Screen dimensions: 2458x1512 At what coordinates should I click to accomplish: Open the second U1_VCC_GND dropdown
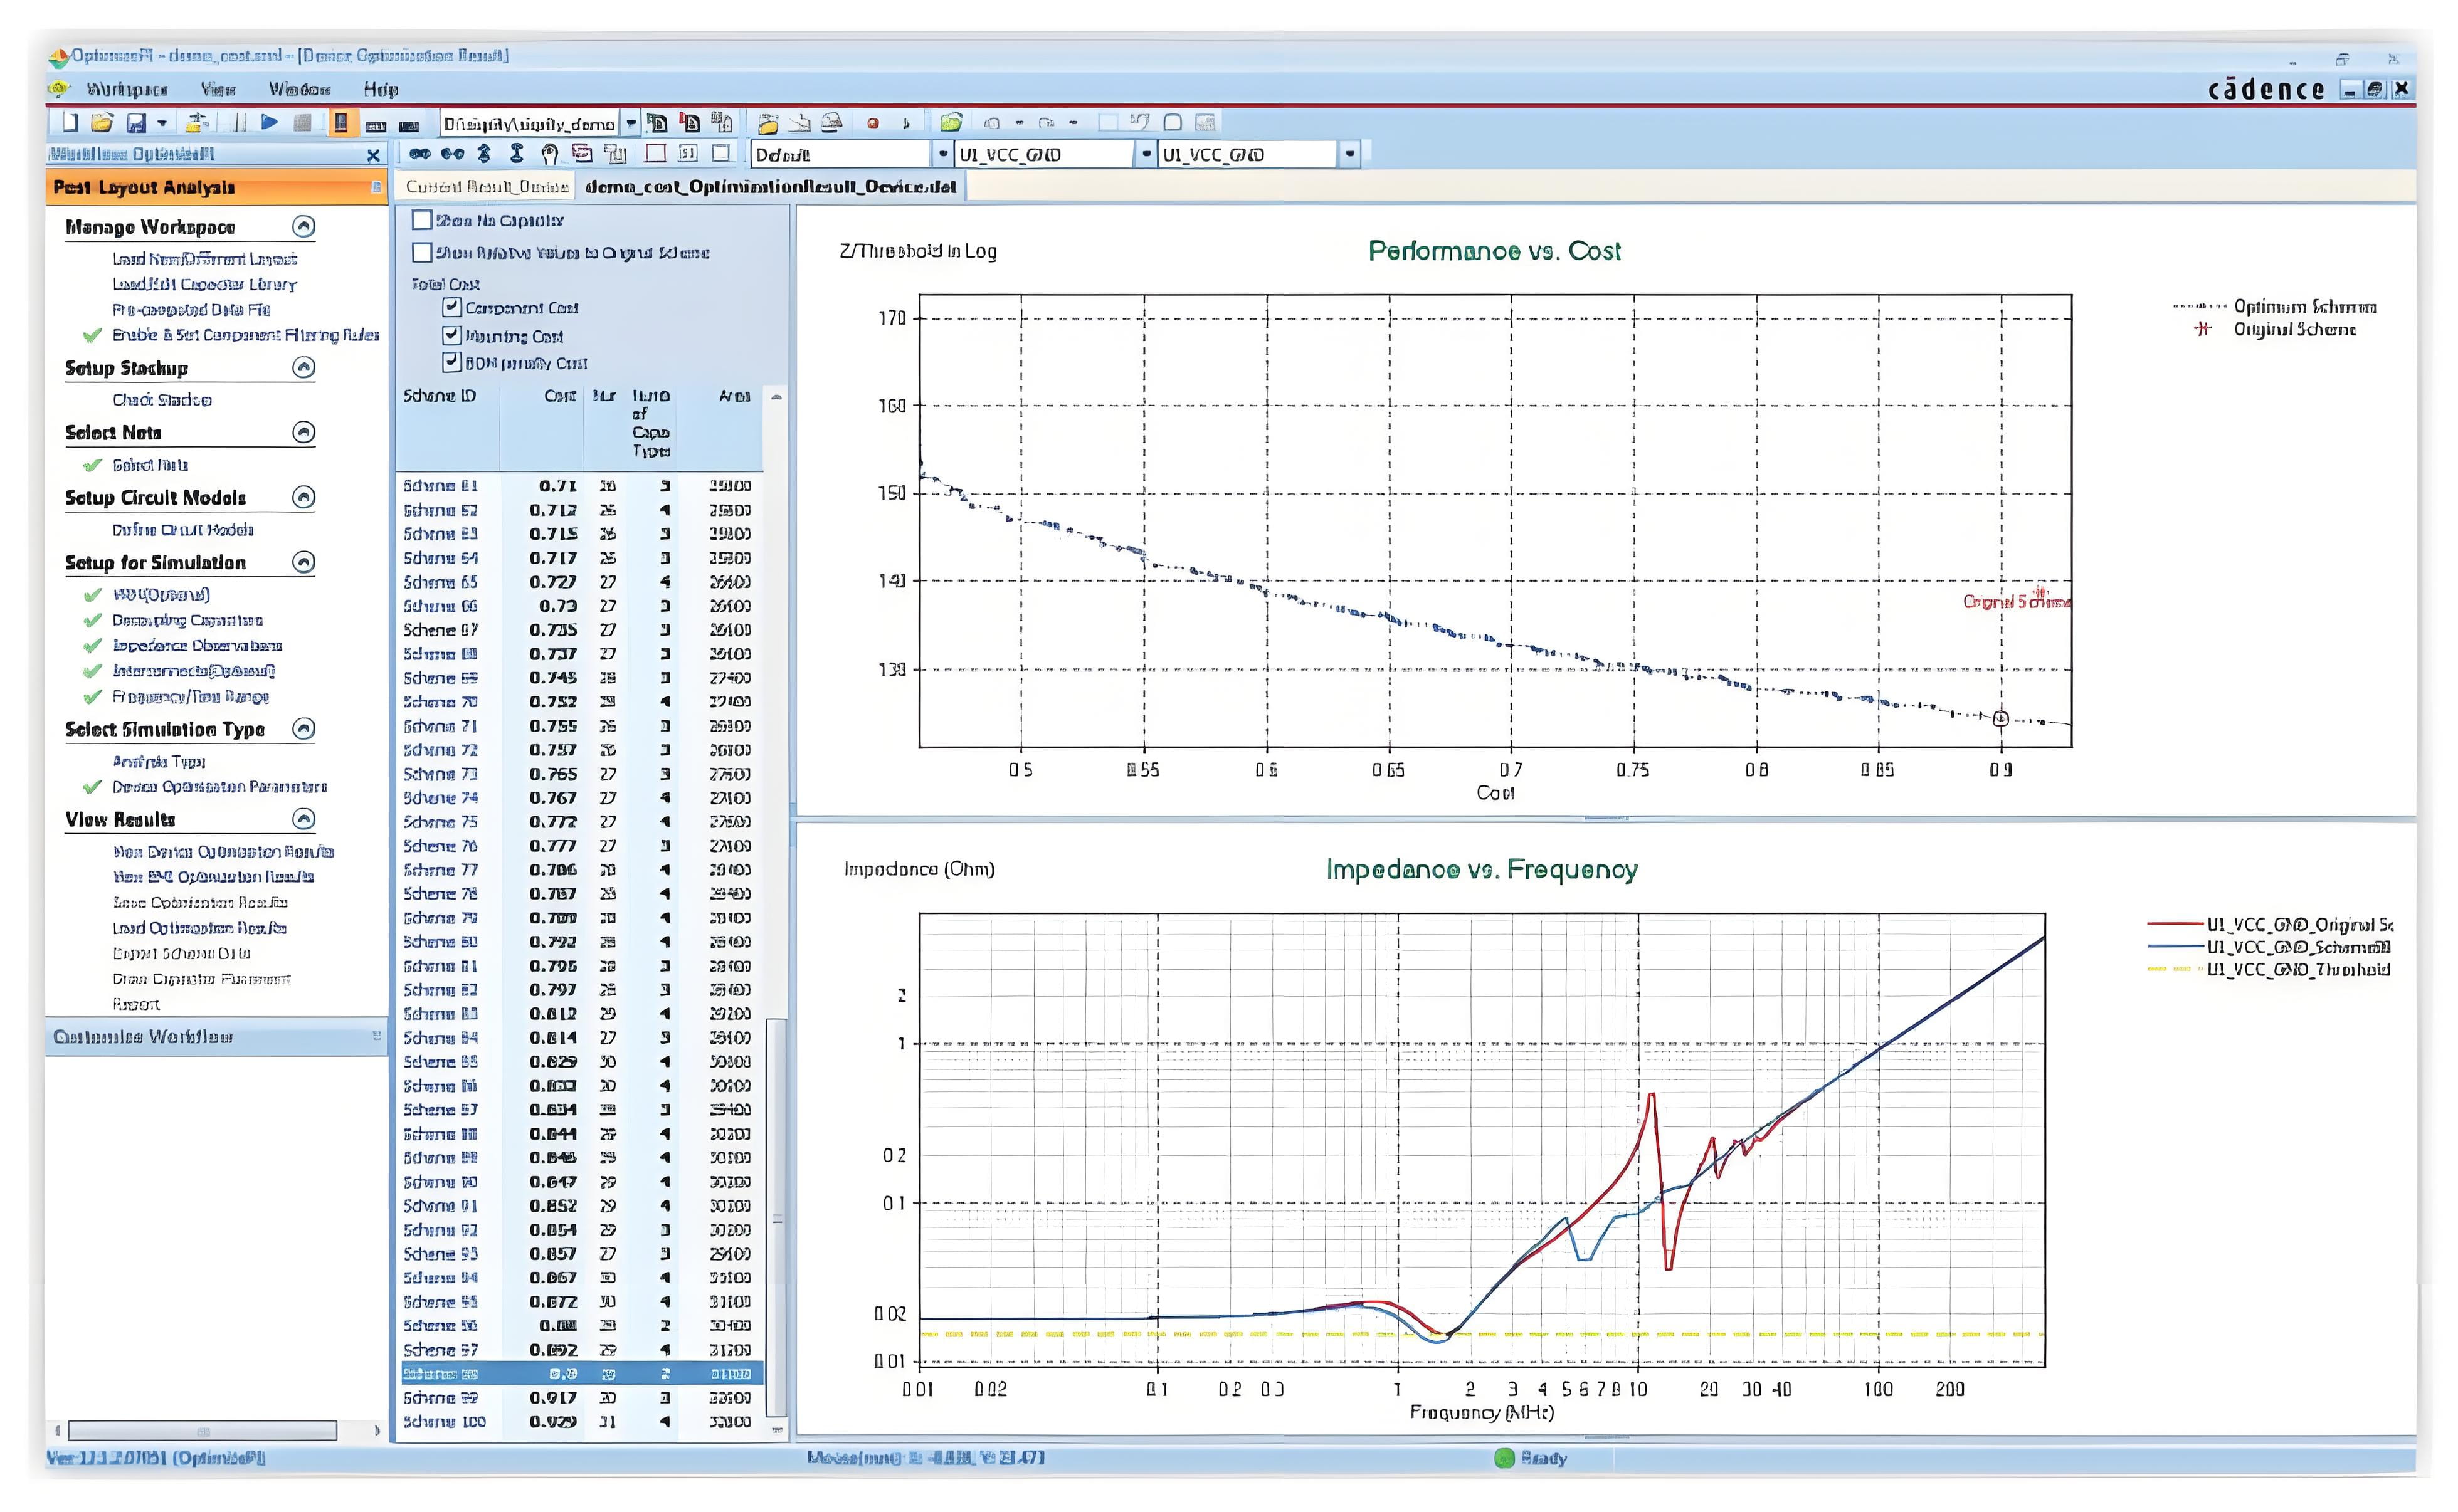click(x=1350, y=154)
